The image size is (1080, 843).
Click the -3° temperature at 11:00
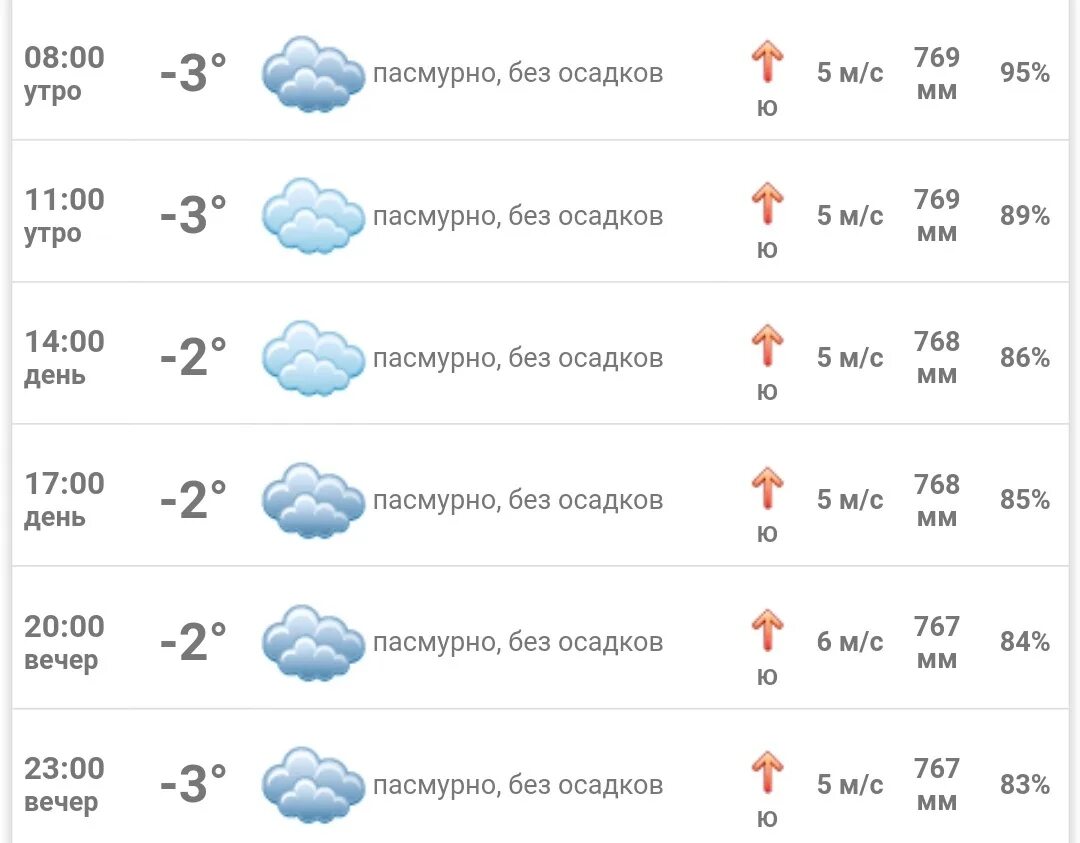tap(193, 215)
